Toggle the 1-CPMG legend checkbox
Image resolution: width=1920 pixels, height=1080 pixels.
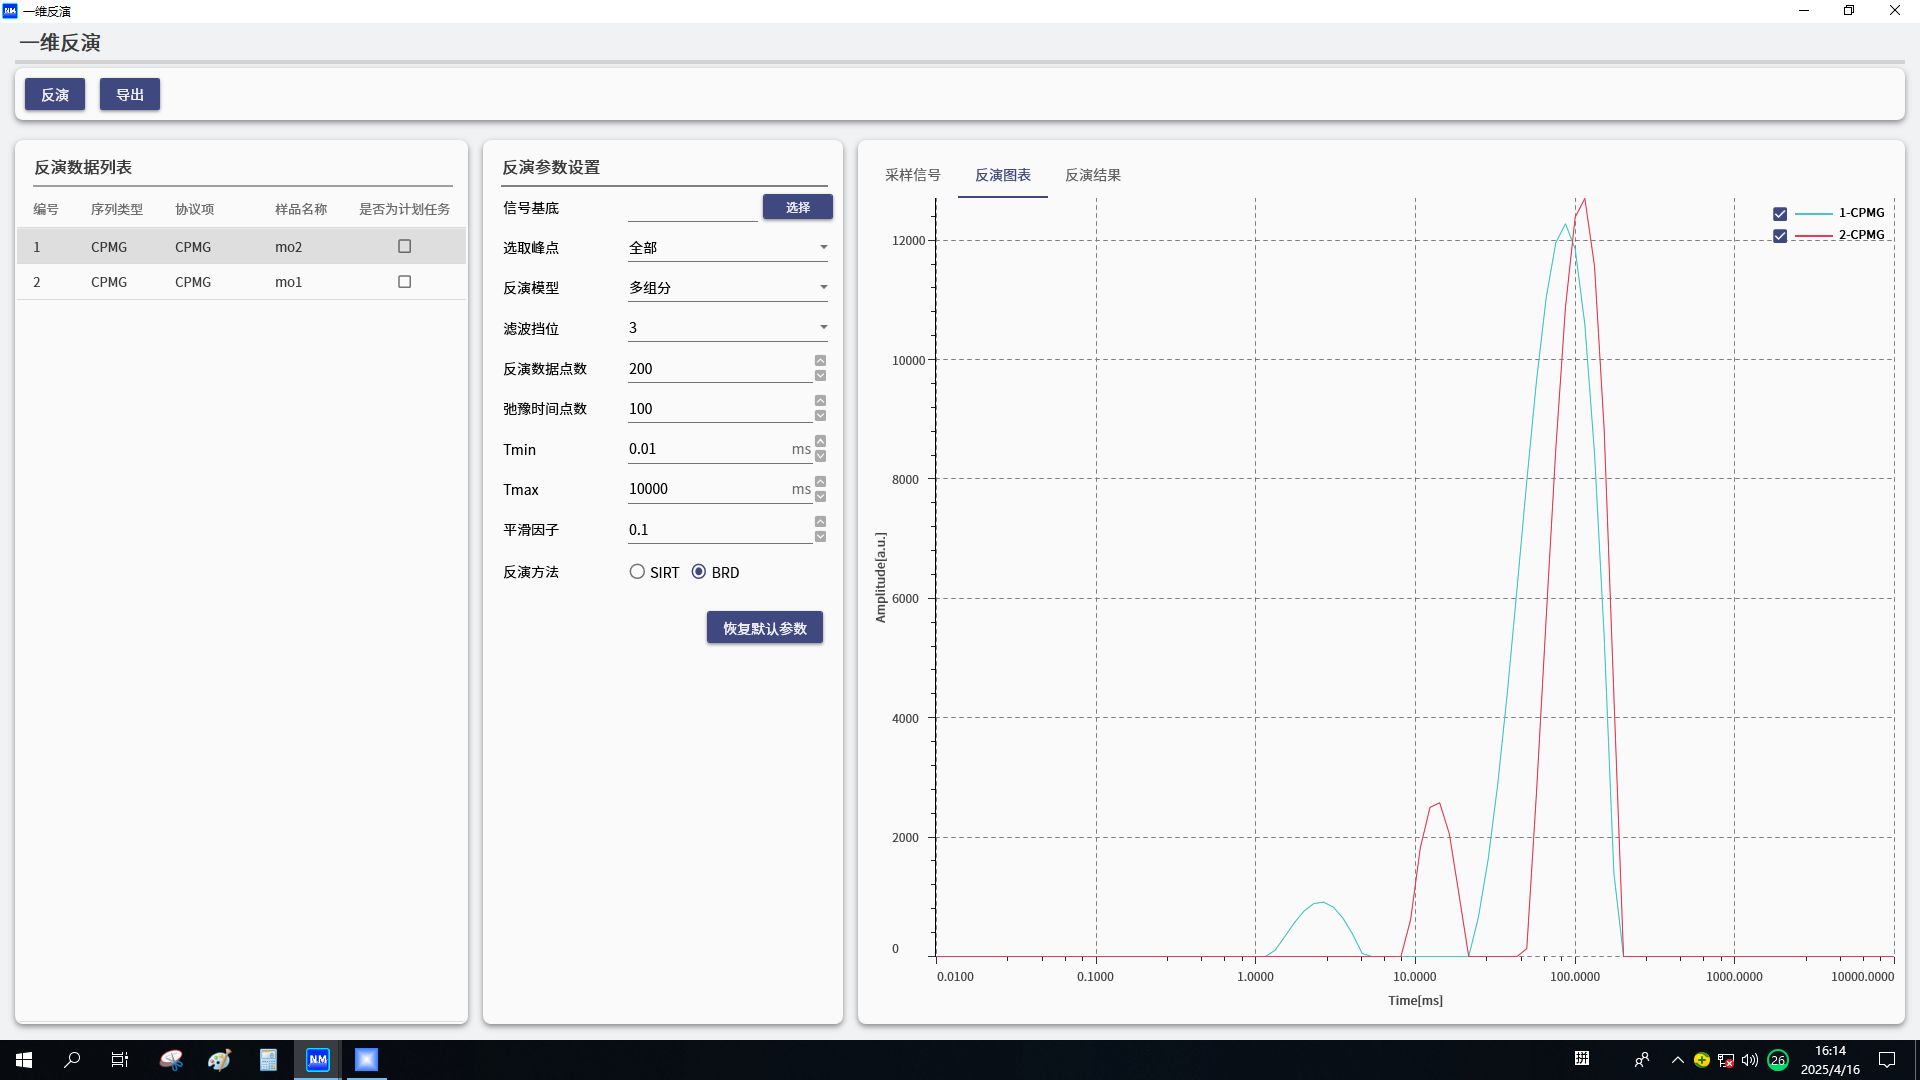click(1780, 214)
